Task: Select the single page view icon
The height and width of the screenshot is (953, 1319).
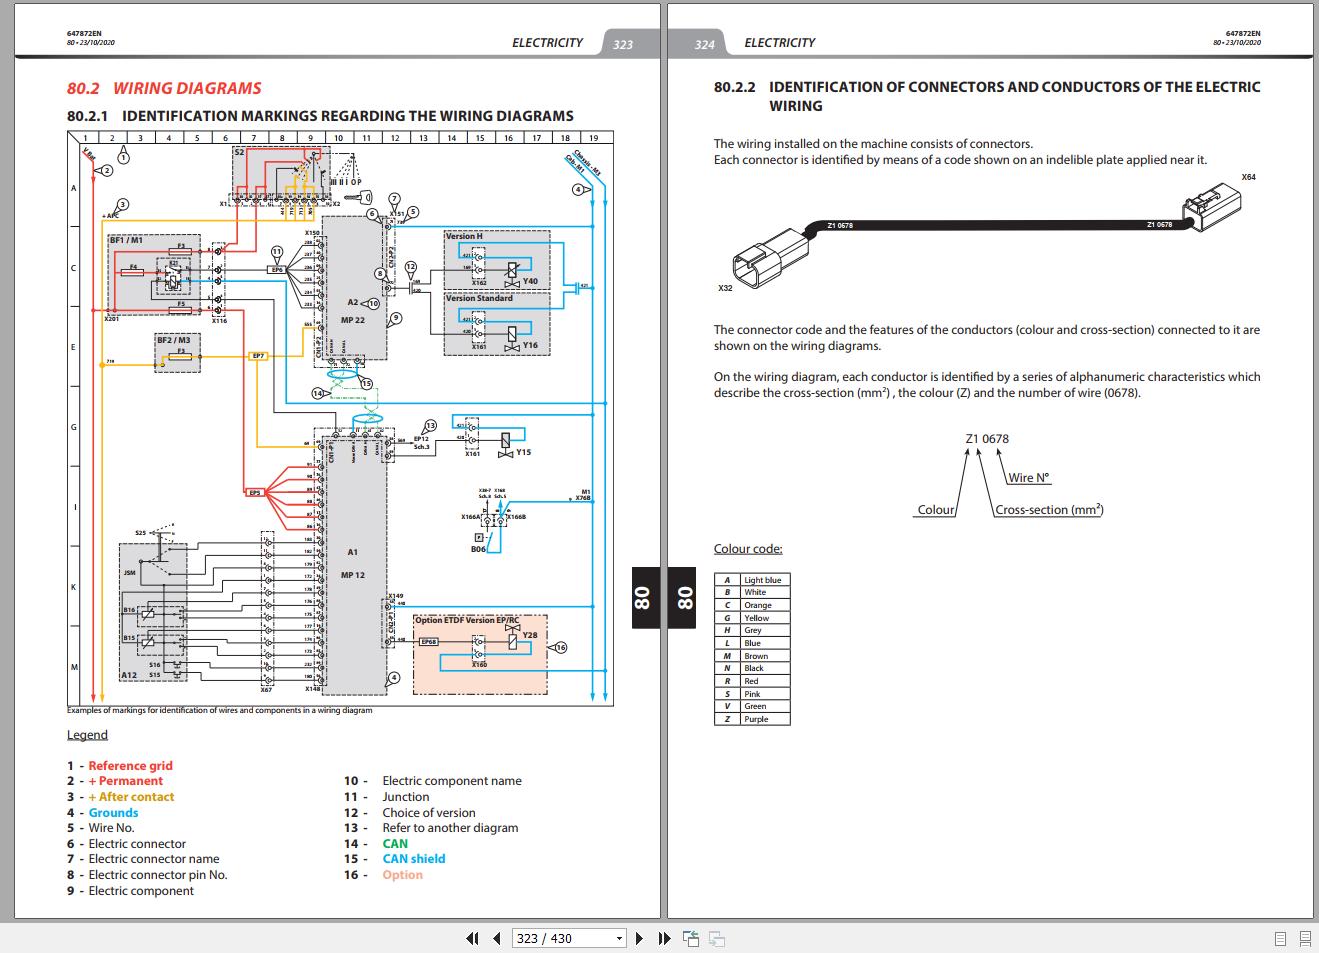Action: tap(1280, 938)
